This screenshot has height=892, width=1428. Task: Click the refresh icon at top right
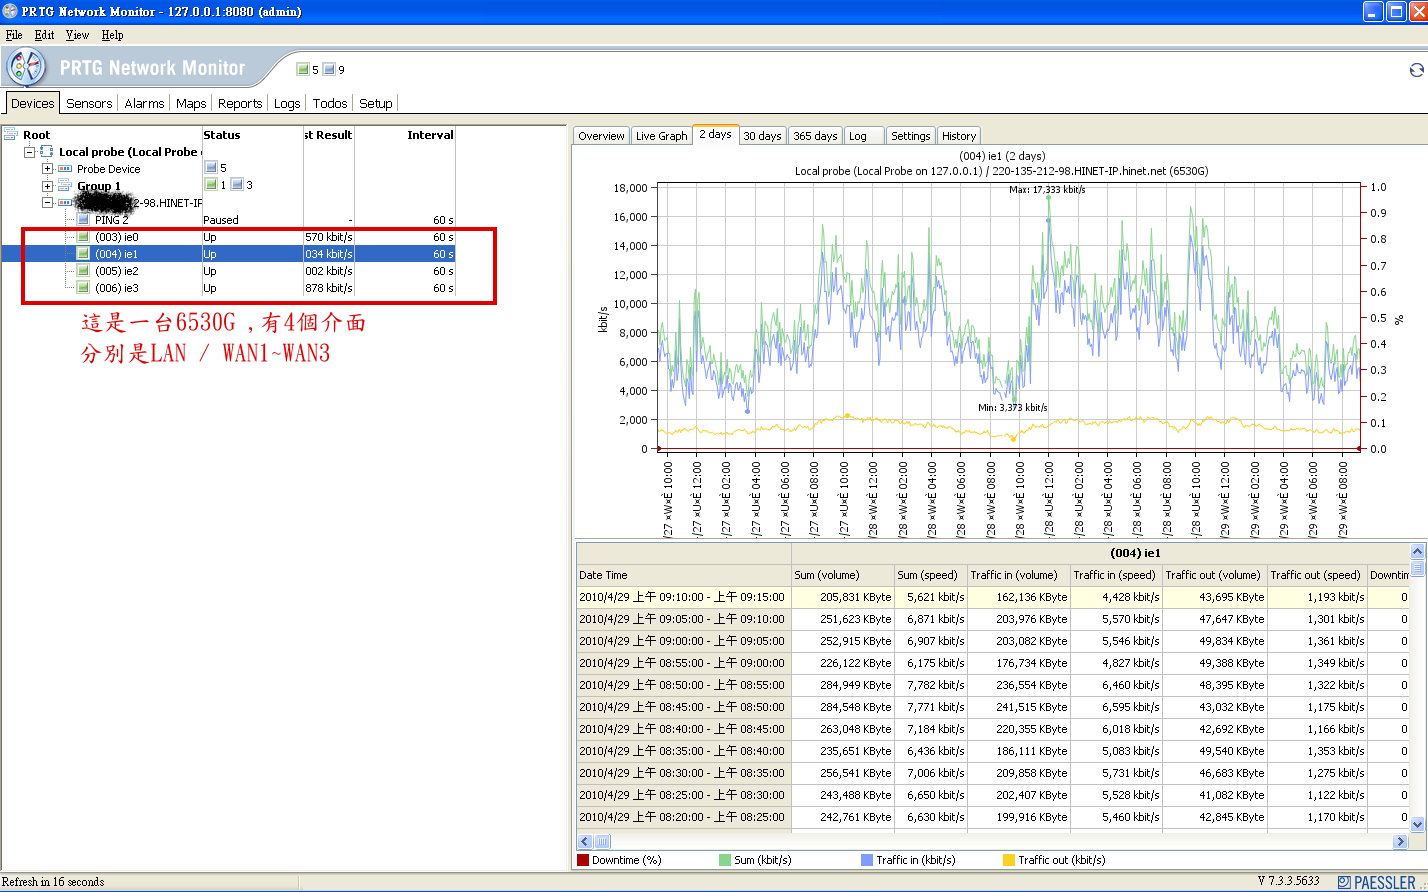1416,70
